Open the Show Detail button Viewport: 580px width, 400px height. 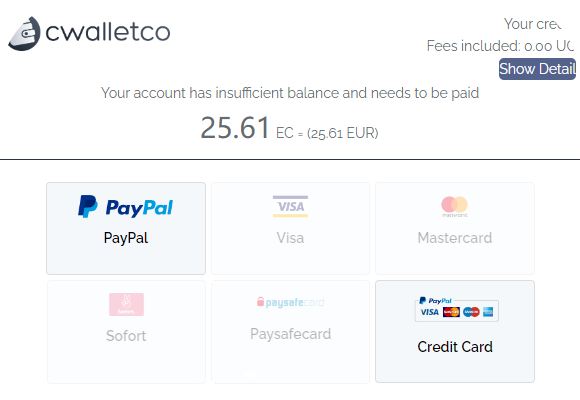(537, 69)
